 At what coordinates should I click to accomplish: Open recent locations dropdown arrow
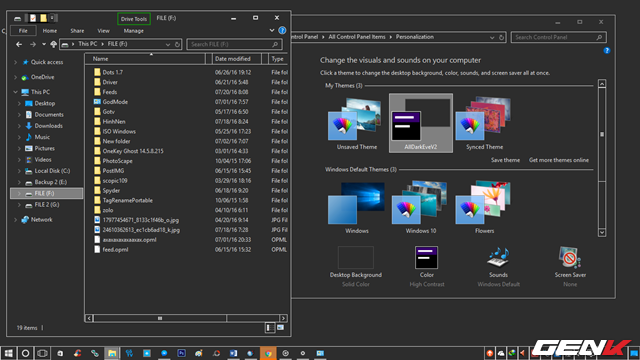coord(44,44)
